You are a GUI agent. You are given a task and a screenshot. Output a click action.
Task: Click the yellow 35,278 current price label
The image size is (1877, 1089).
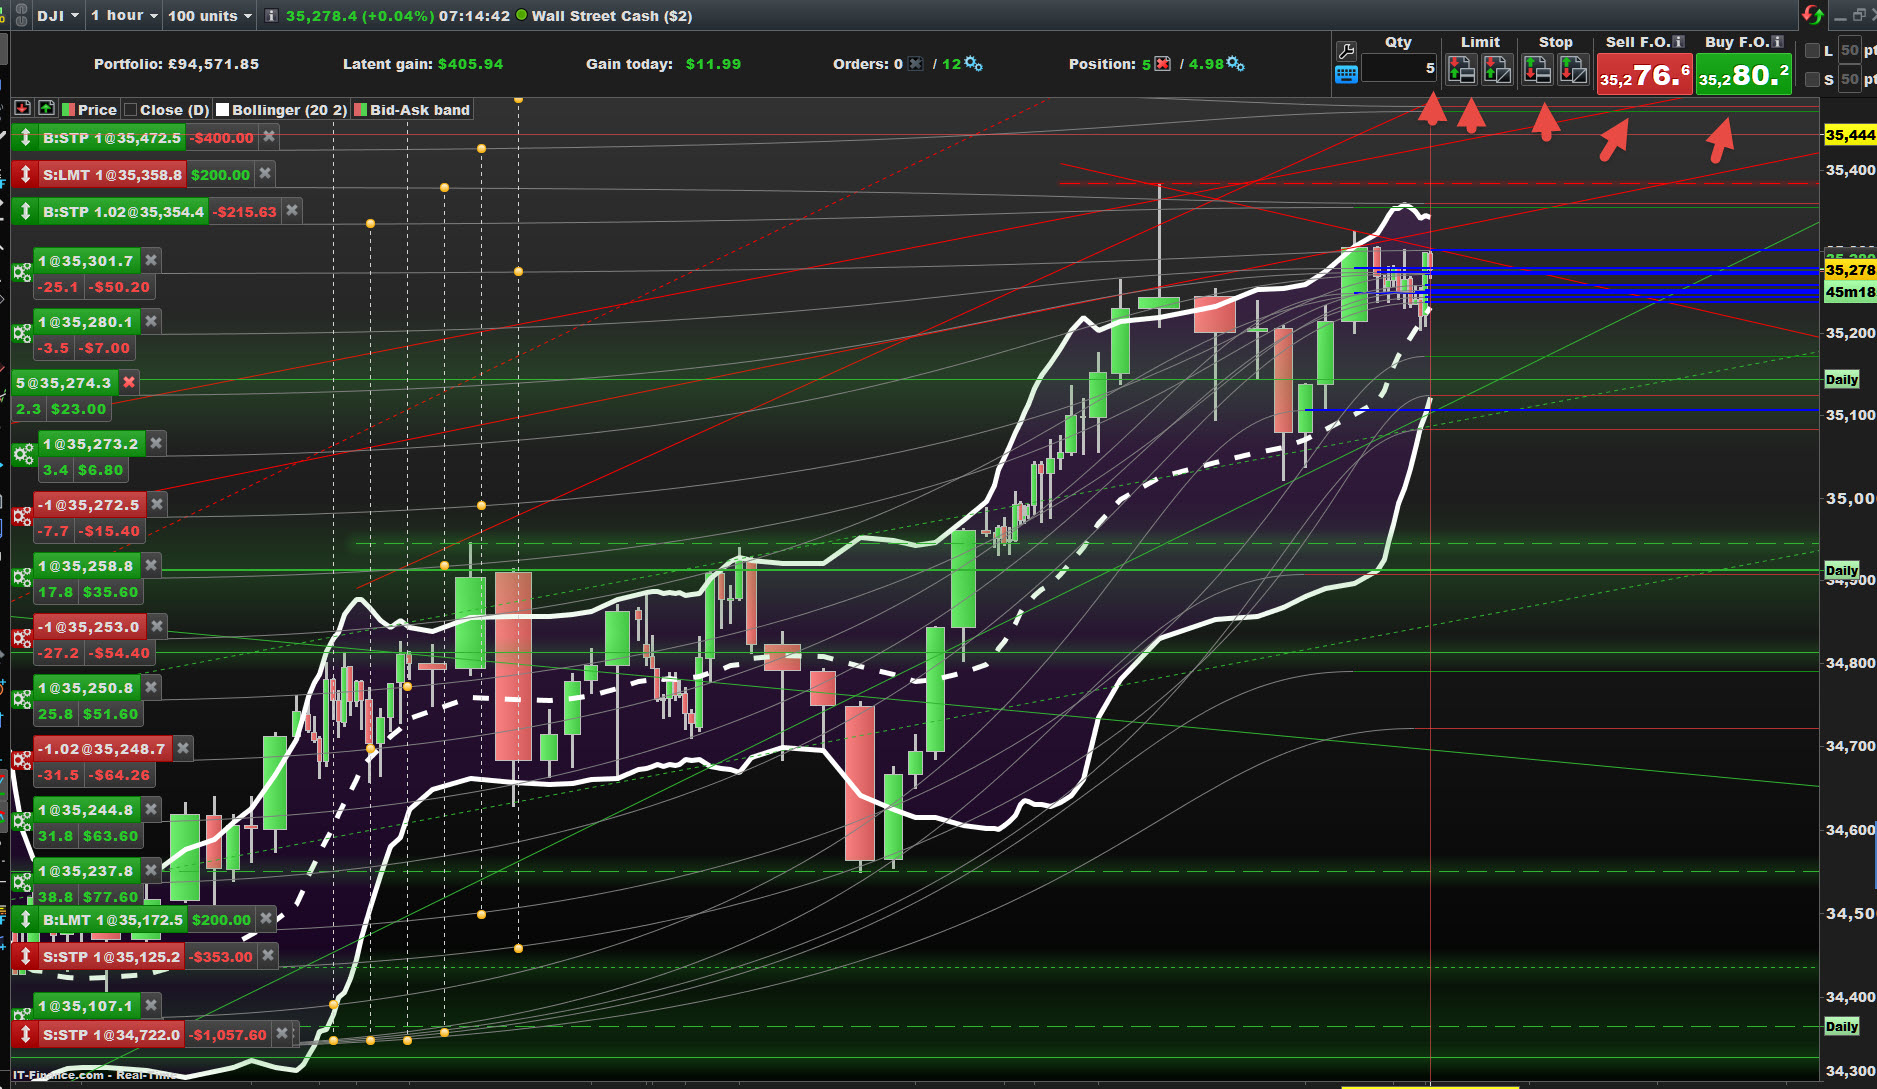tap(1850, 270)
